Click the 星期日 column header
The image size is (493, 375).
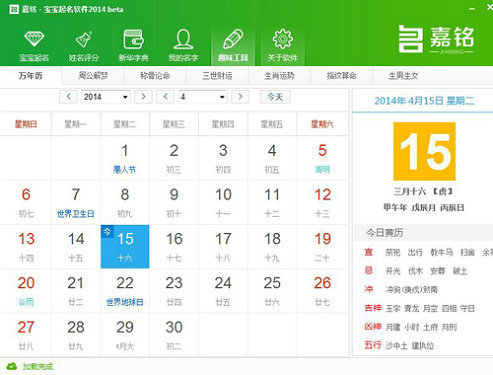(x=26, y=124)
